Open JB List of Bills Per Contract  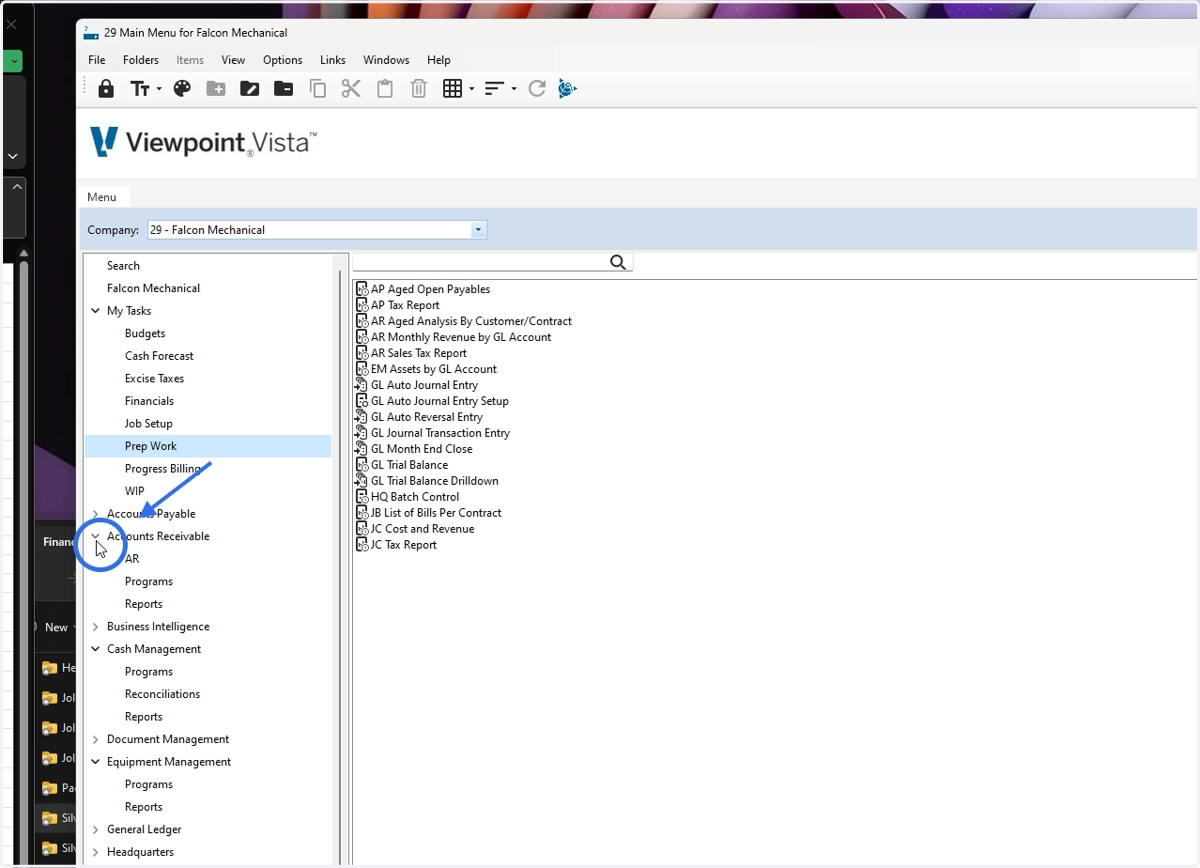436,513
